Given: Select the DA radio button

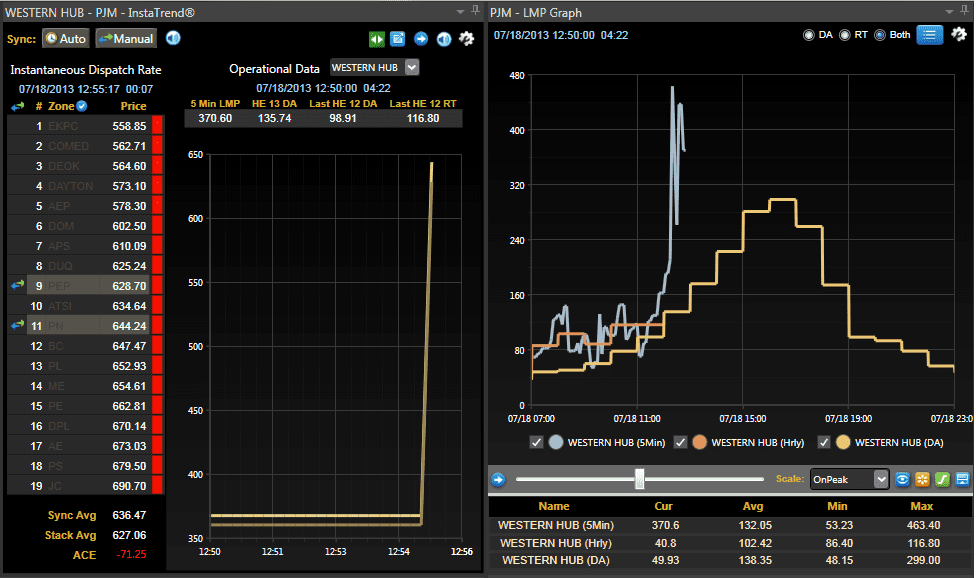Looking at the screenshot, I should pyautogui.click(x=809, y=35).
